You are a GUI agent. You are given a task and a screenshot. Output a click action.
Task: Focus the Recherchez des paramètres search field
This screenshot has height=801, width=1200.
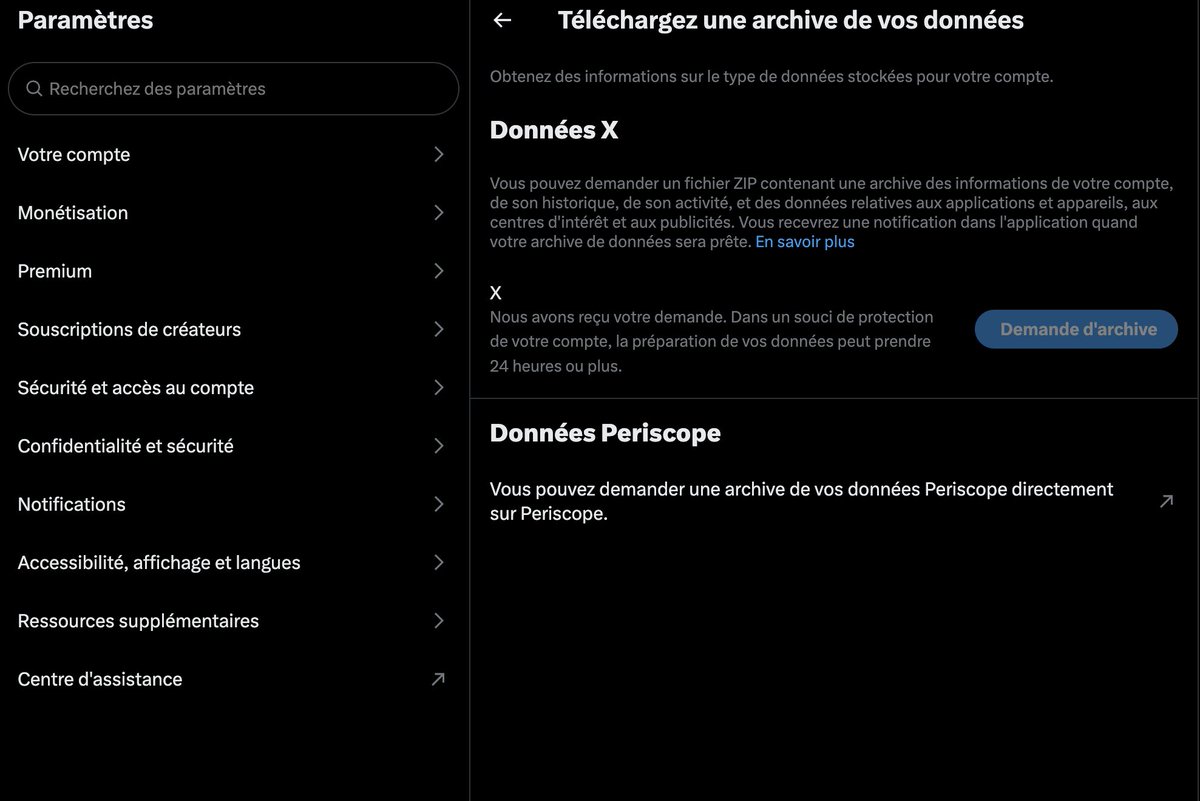tap(234, 89)
